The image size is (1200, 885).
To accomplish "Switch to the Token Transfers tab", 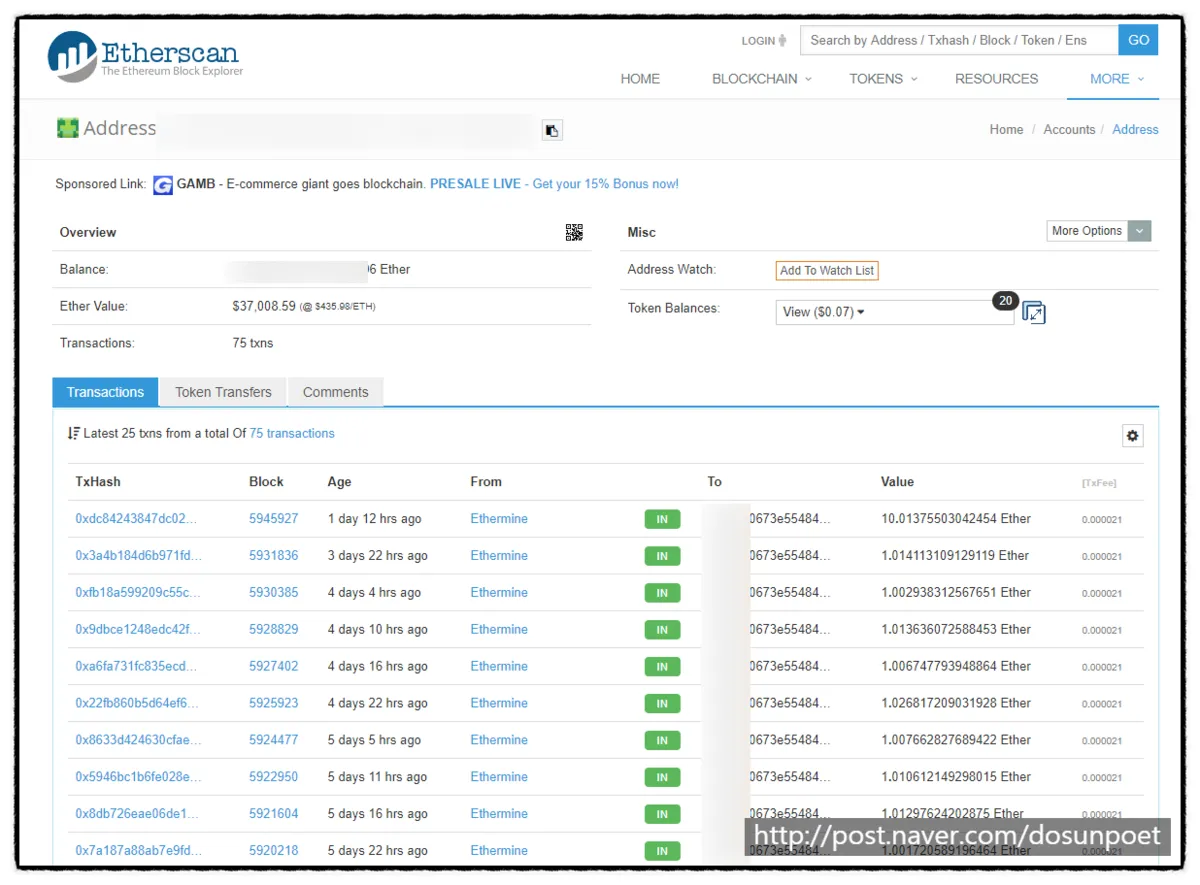I will tap(223, 392).
